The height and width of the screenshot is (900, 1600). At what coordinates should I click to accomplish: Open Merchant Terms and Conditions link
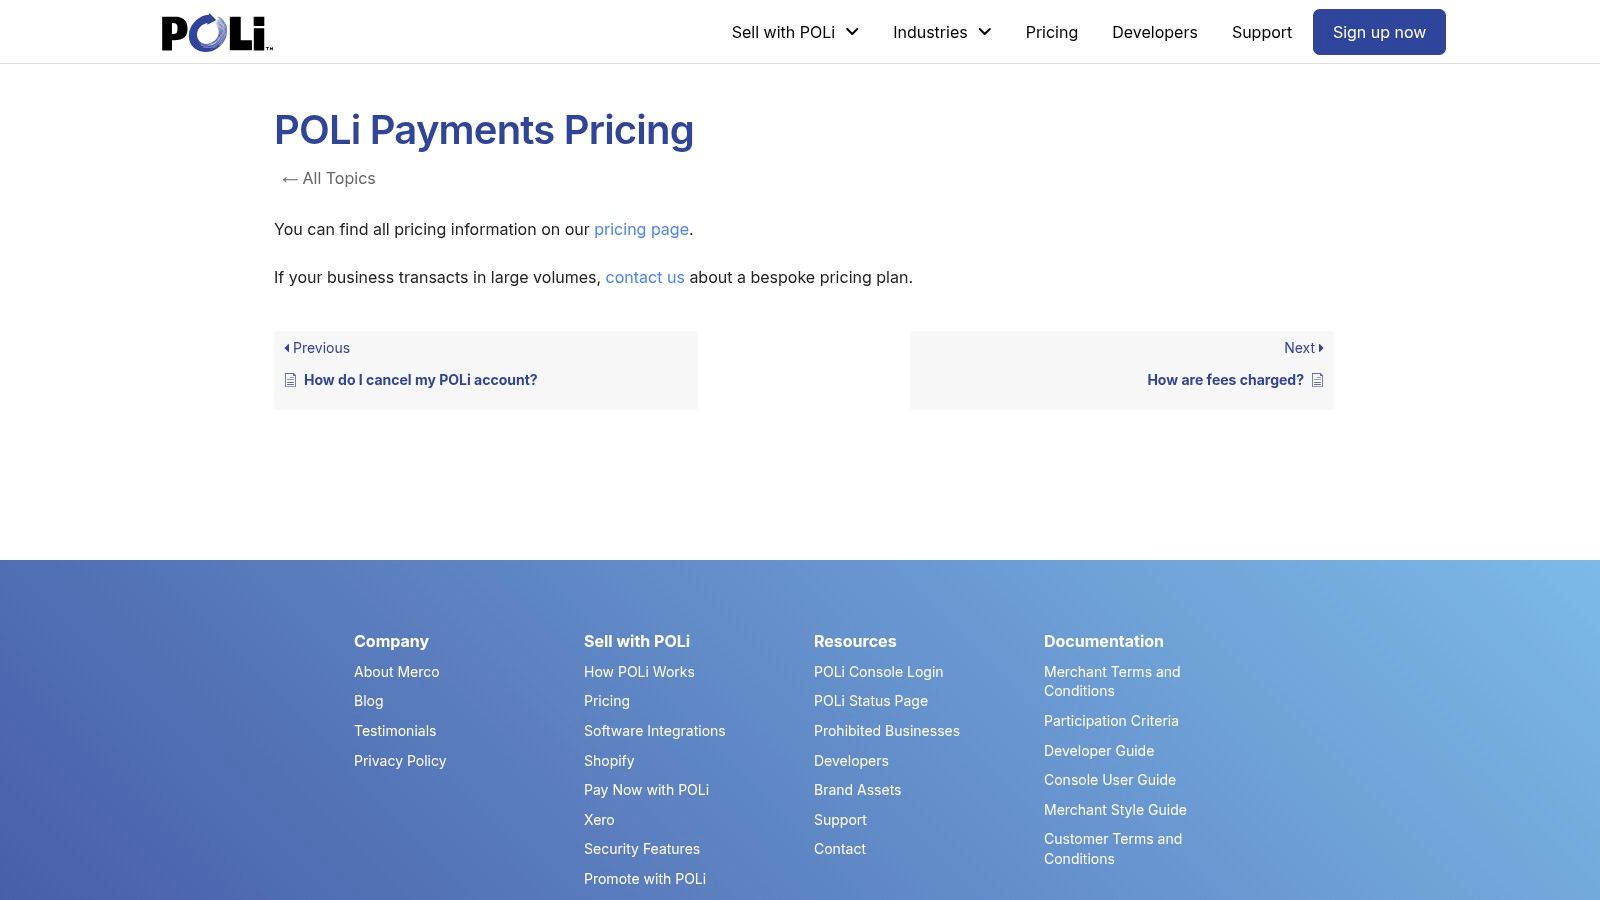(x=1112, y=681)
